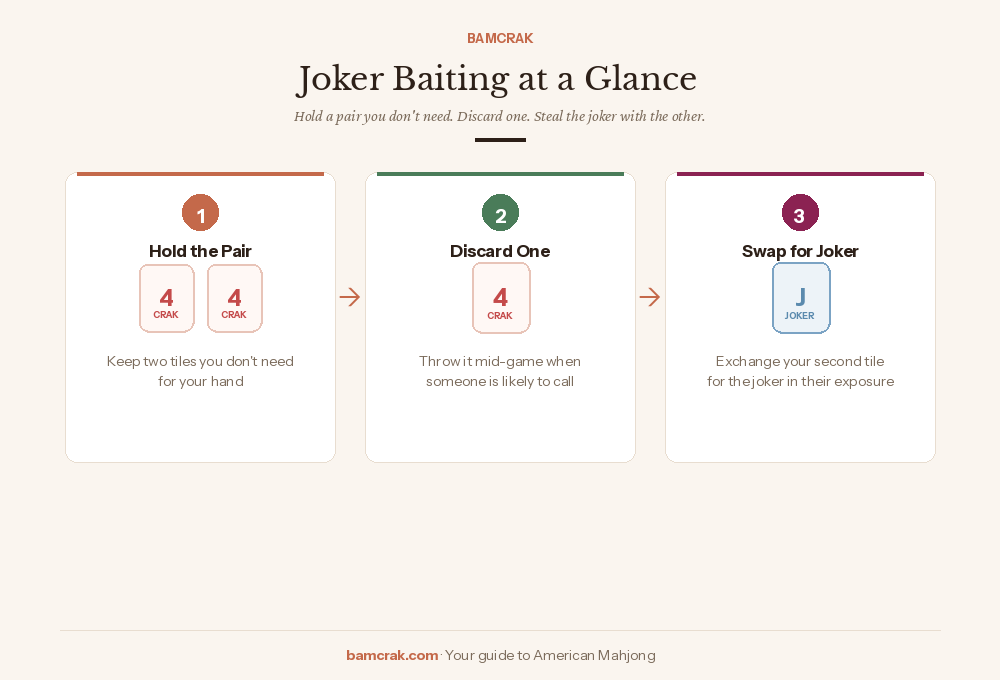The width and height of the screenshot is (1000, 680).
Task: Click the arrow between steps 2 and 3
Action: [x=650, y=297]
